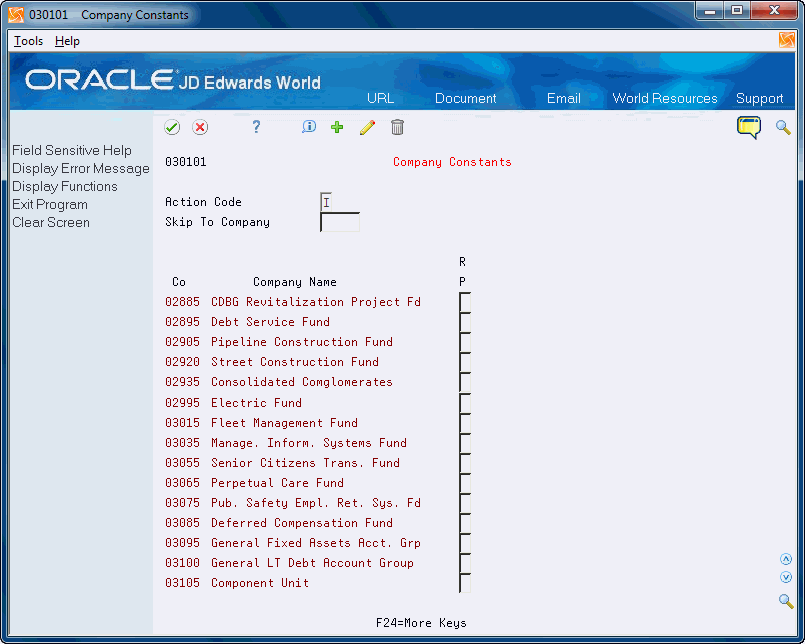
Task: Click RP field for Senior Citizens Trans. Fund
Action: [x=465, y=463]
